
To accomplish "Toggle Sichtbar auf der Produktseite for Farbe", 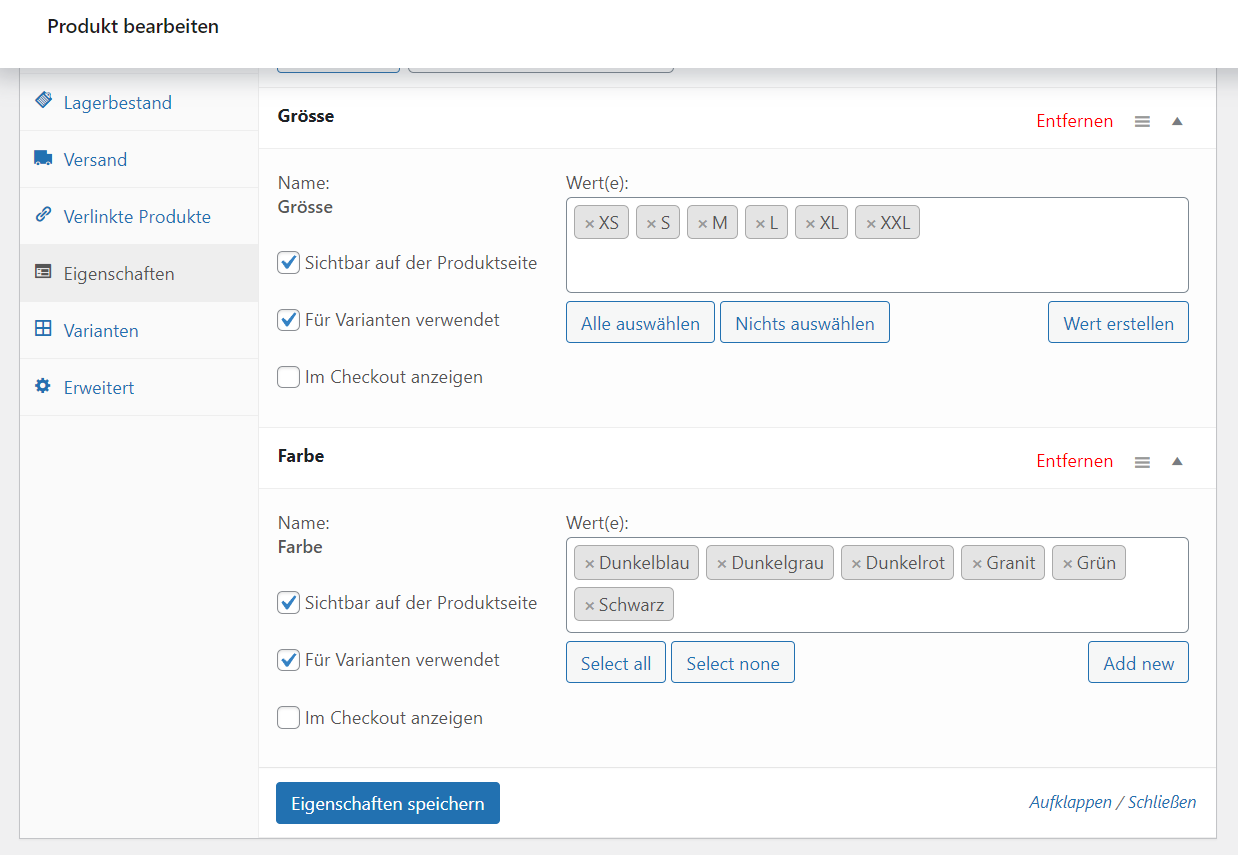I will point(288,603).
